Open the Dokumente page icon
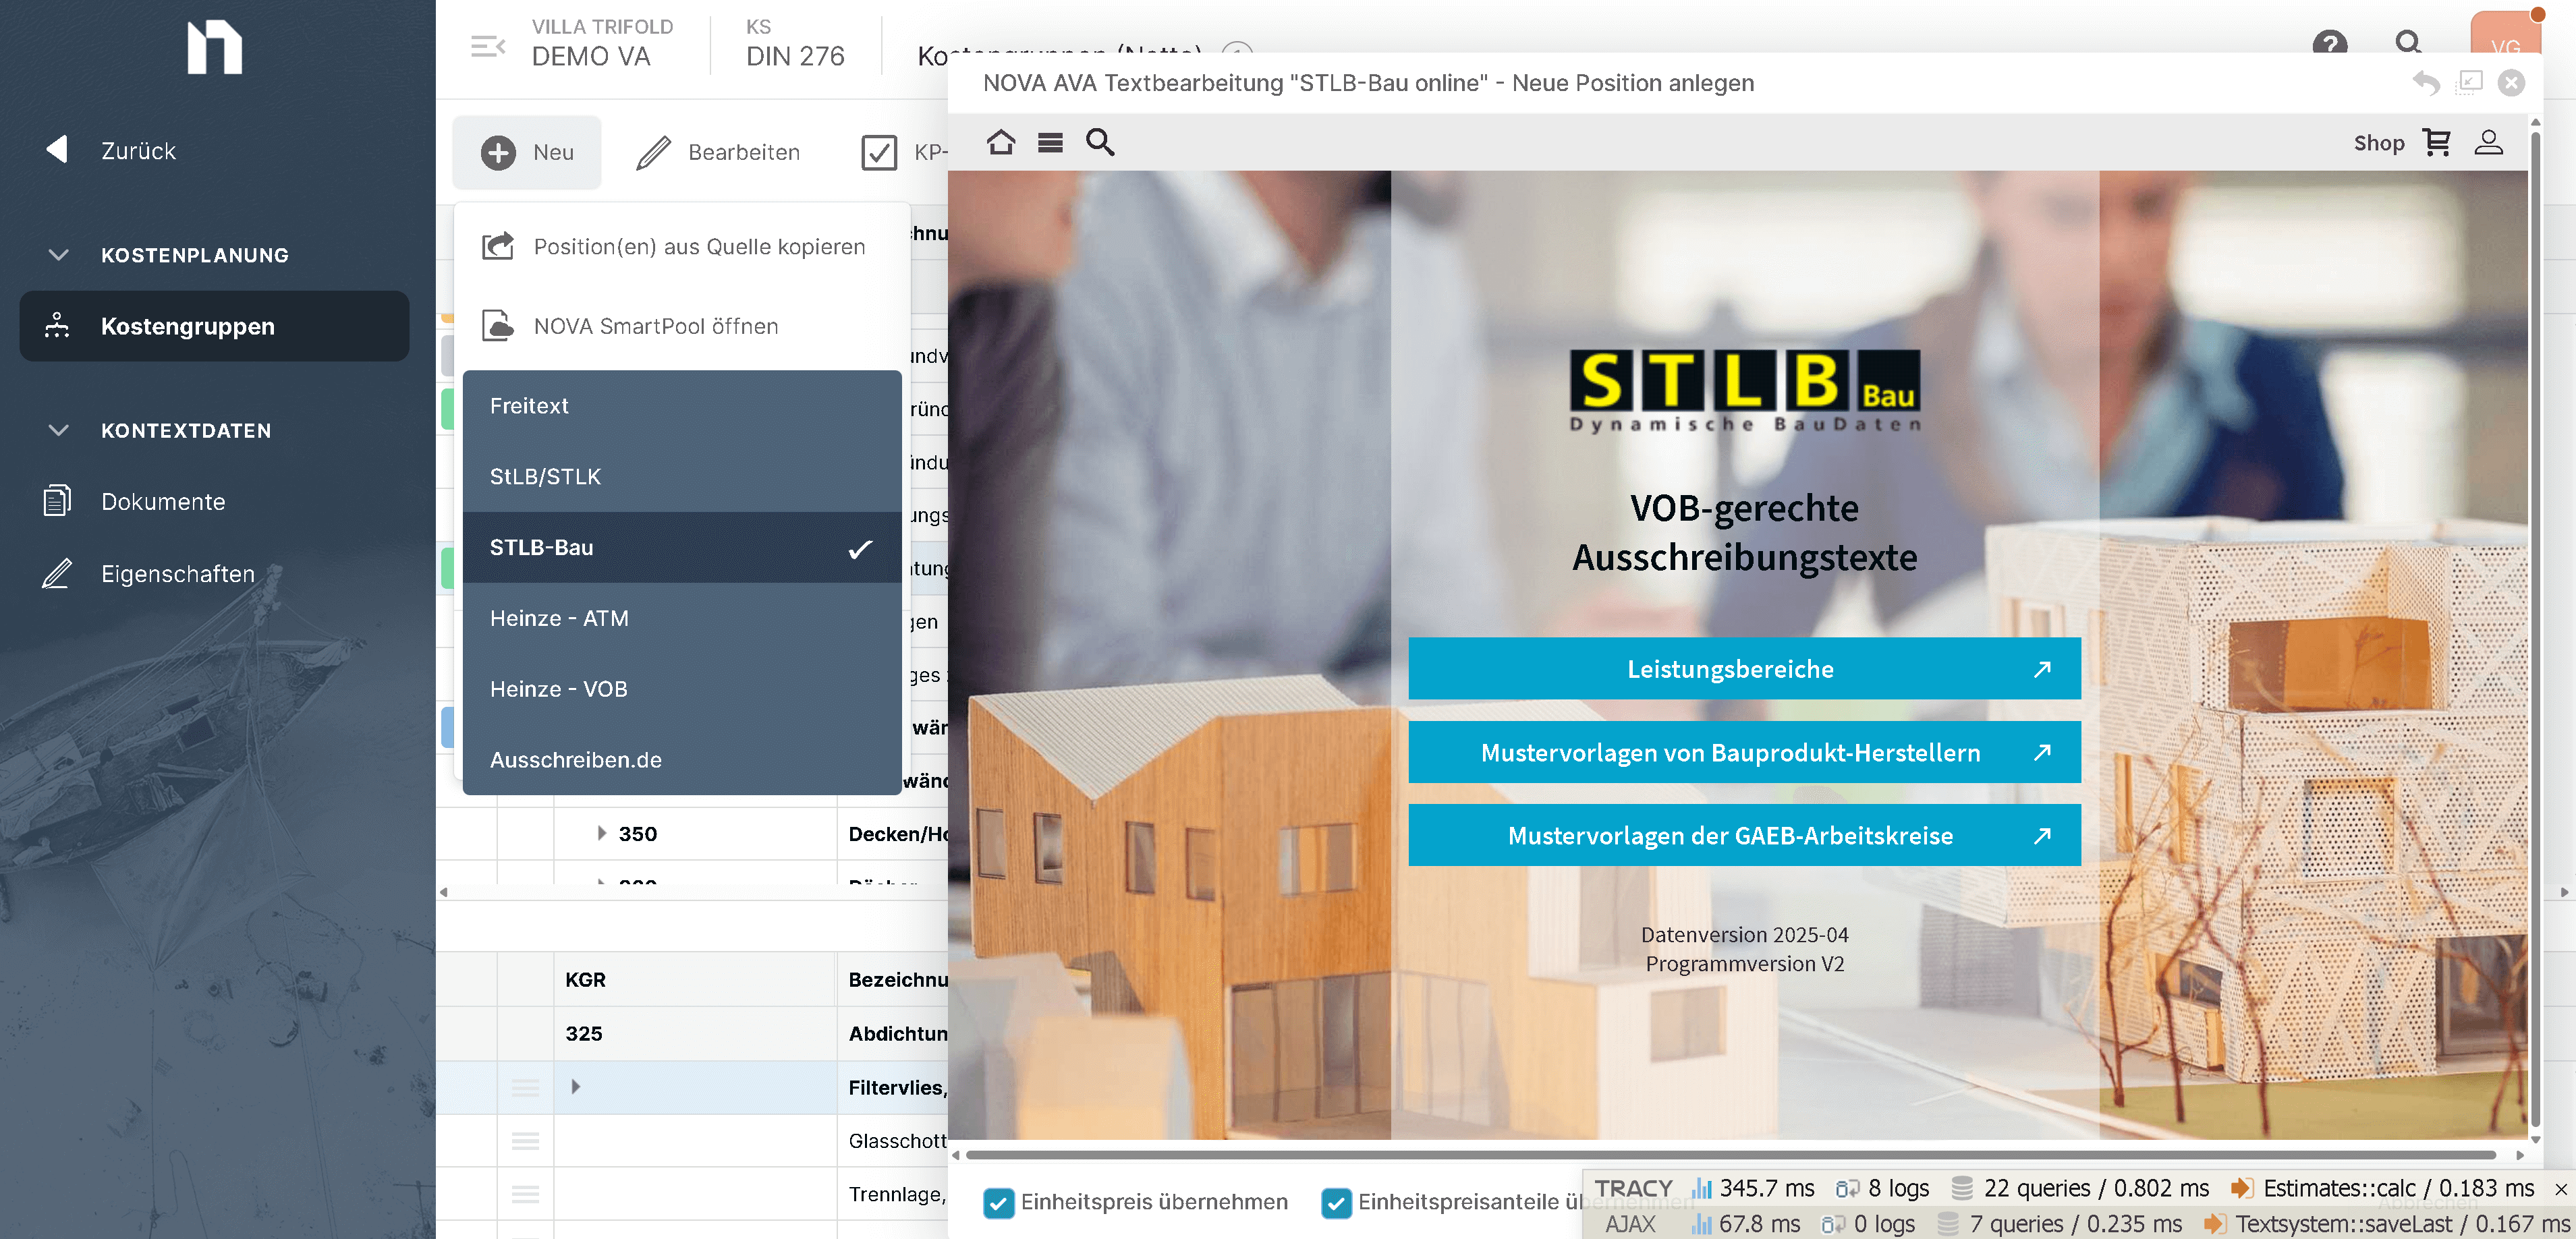 (57, 500)
